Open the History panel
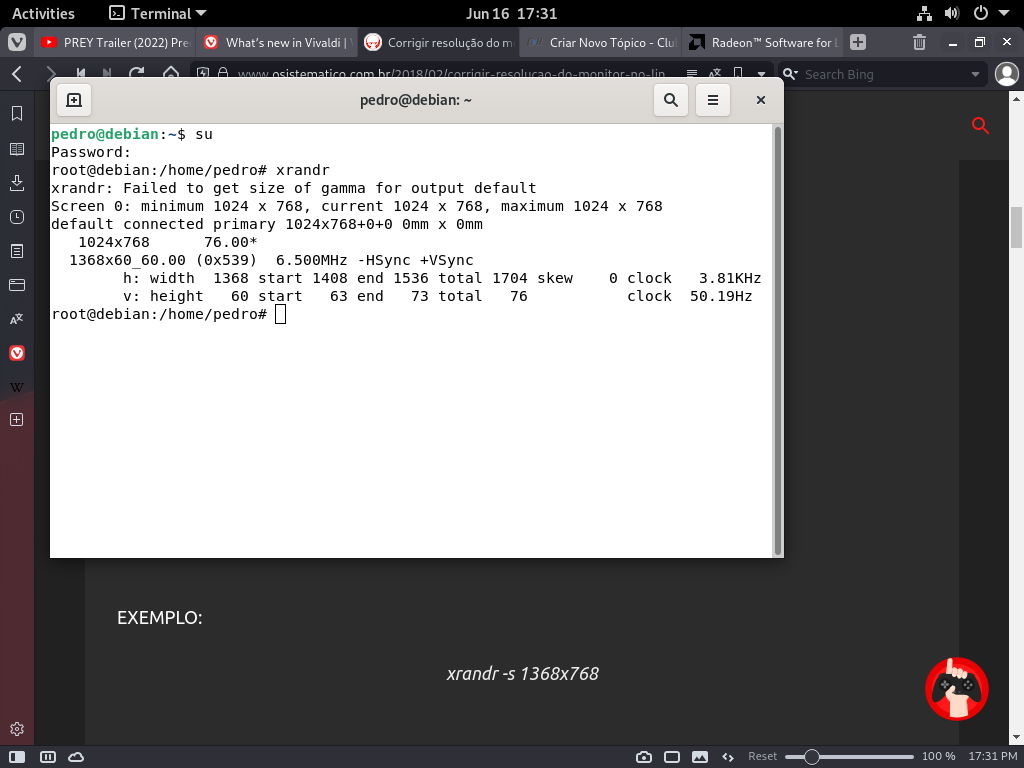This screenshot has height=768, width=1024. coord(17,217)
